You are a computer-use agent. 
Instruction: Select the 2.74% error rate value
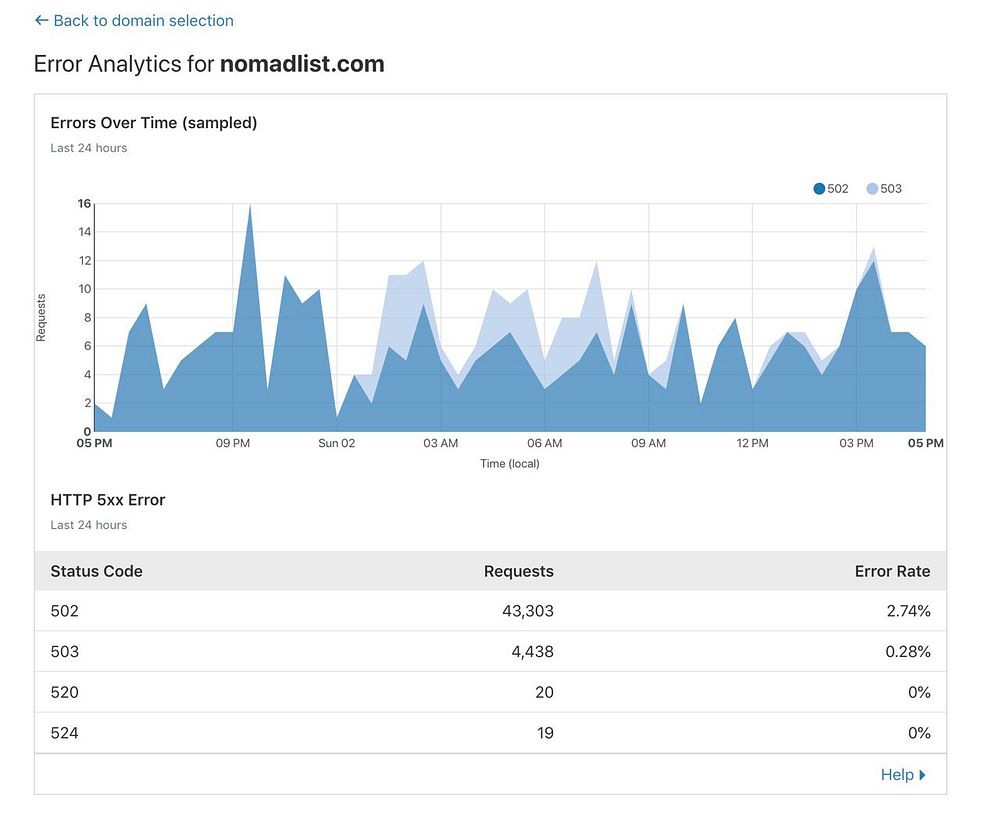(x=908, y=611)
